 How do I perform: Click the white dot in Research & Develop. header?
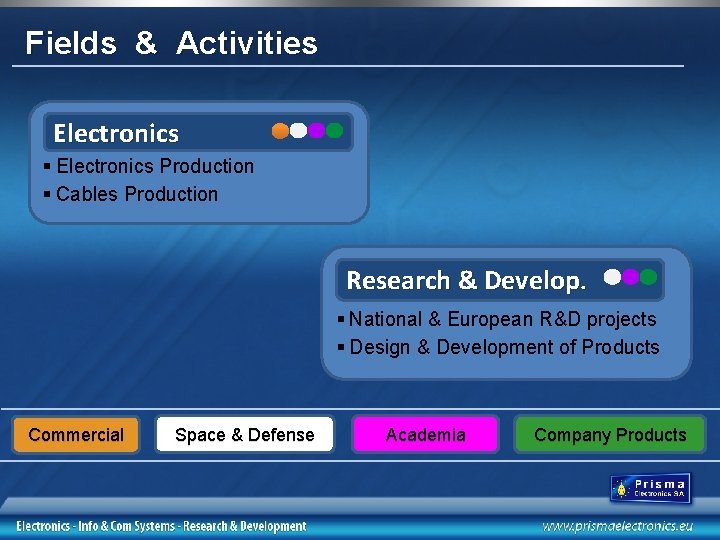click(612, 277)
